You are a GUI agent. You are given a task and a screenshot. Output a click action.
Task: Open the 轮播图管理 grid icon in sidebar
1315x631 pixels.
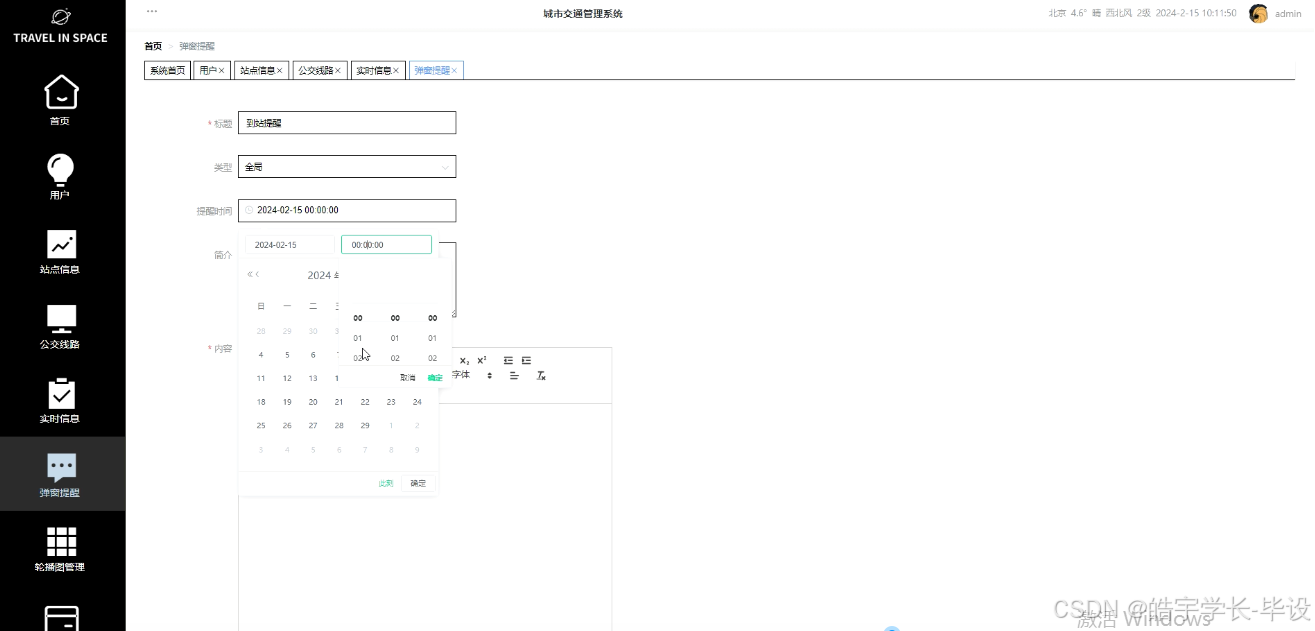click(61, 542)
